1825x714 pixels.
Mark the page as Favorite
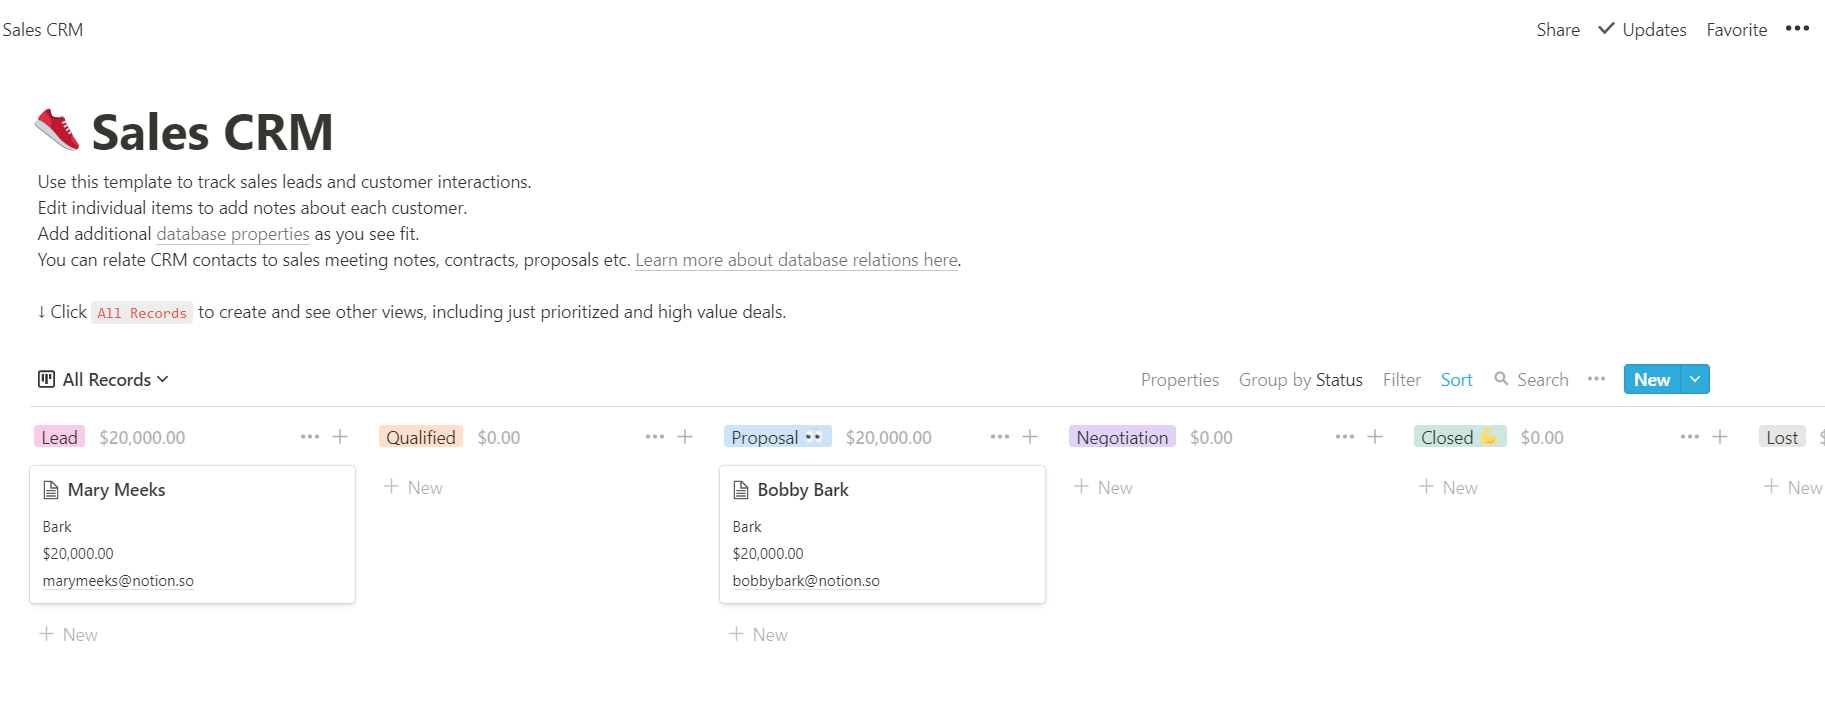coord(1736,30)
